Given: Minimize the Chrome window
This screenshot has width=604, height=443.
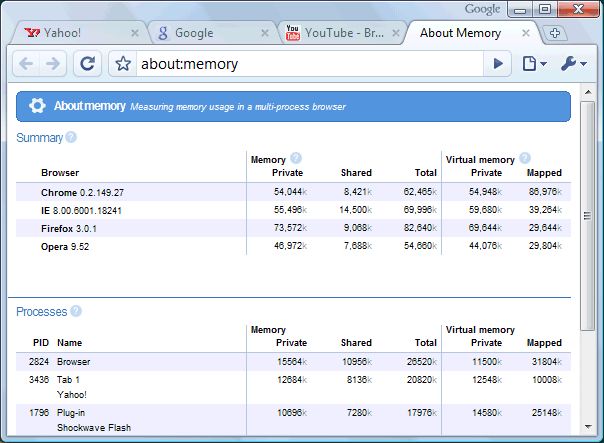Looking at the screenshot, I should tap(520, 10).
